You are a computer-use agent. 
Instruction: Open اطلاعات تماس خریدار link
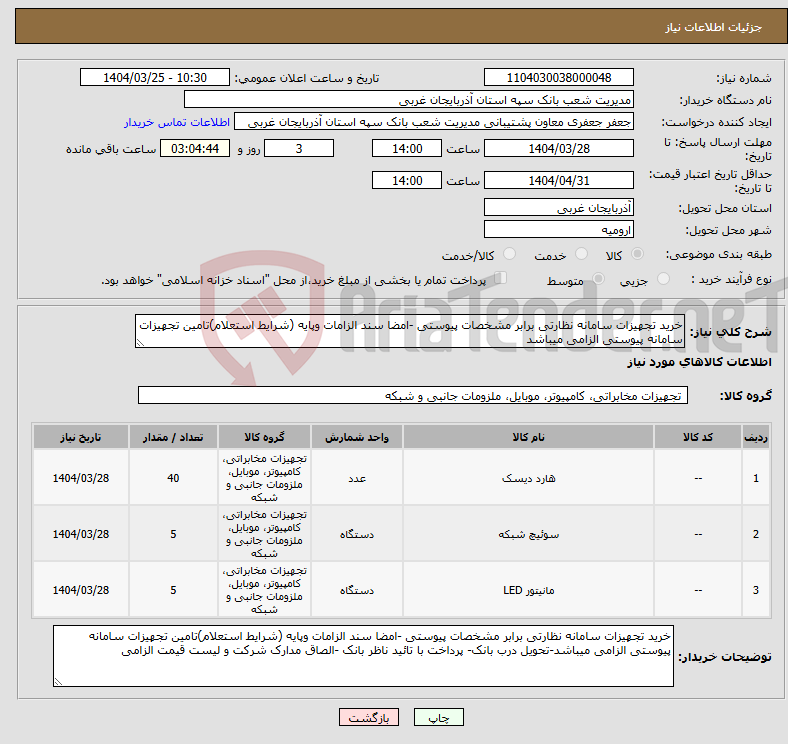177,122
